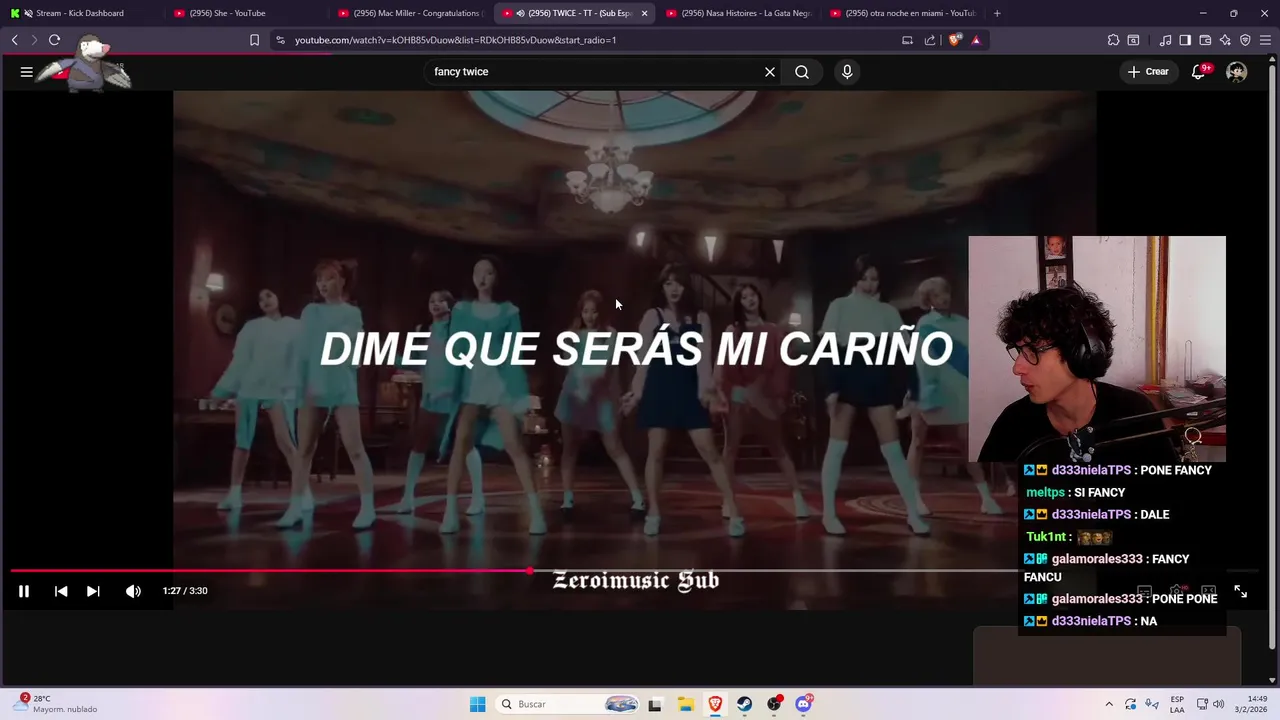Viewport: 1280px width, 720px height.
Task: Open Windows Start menu
Action: pos(477,704)
